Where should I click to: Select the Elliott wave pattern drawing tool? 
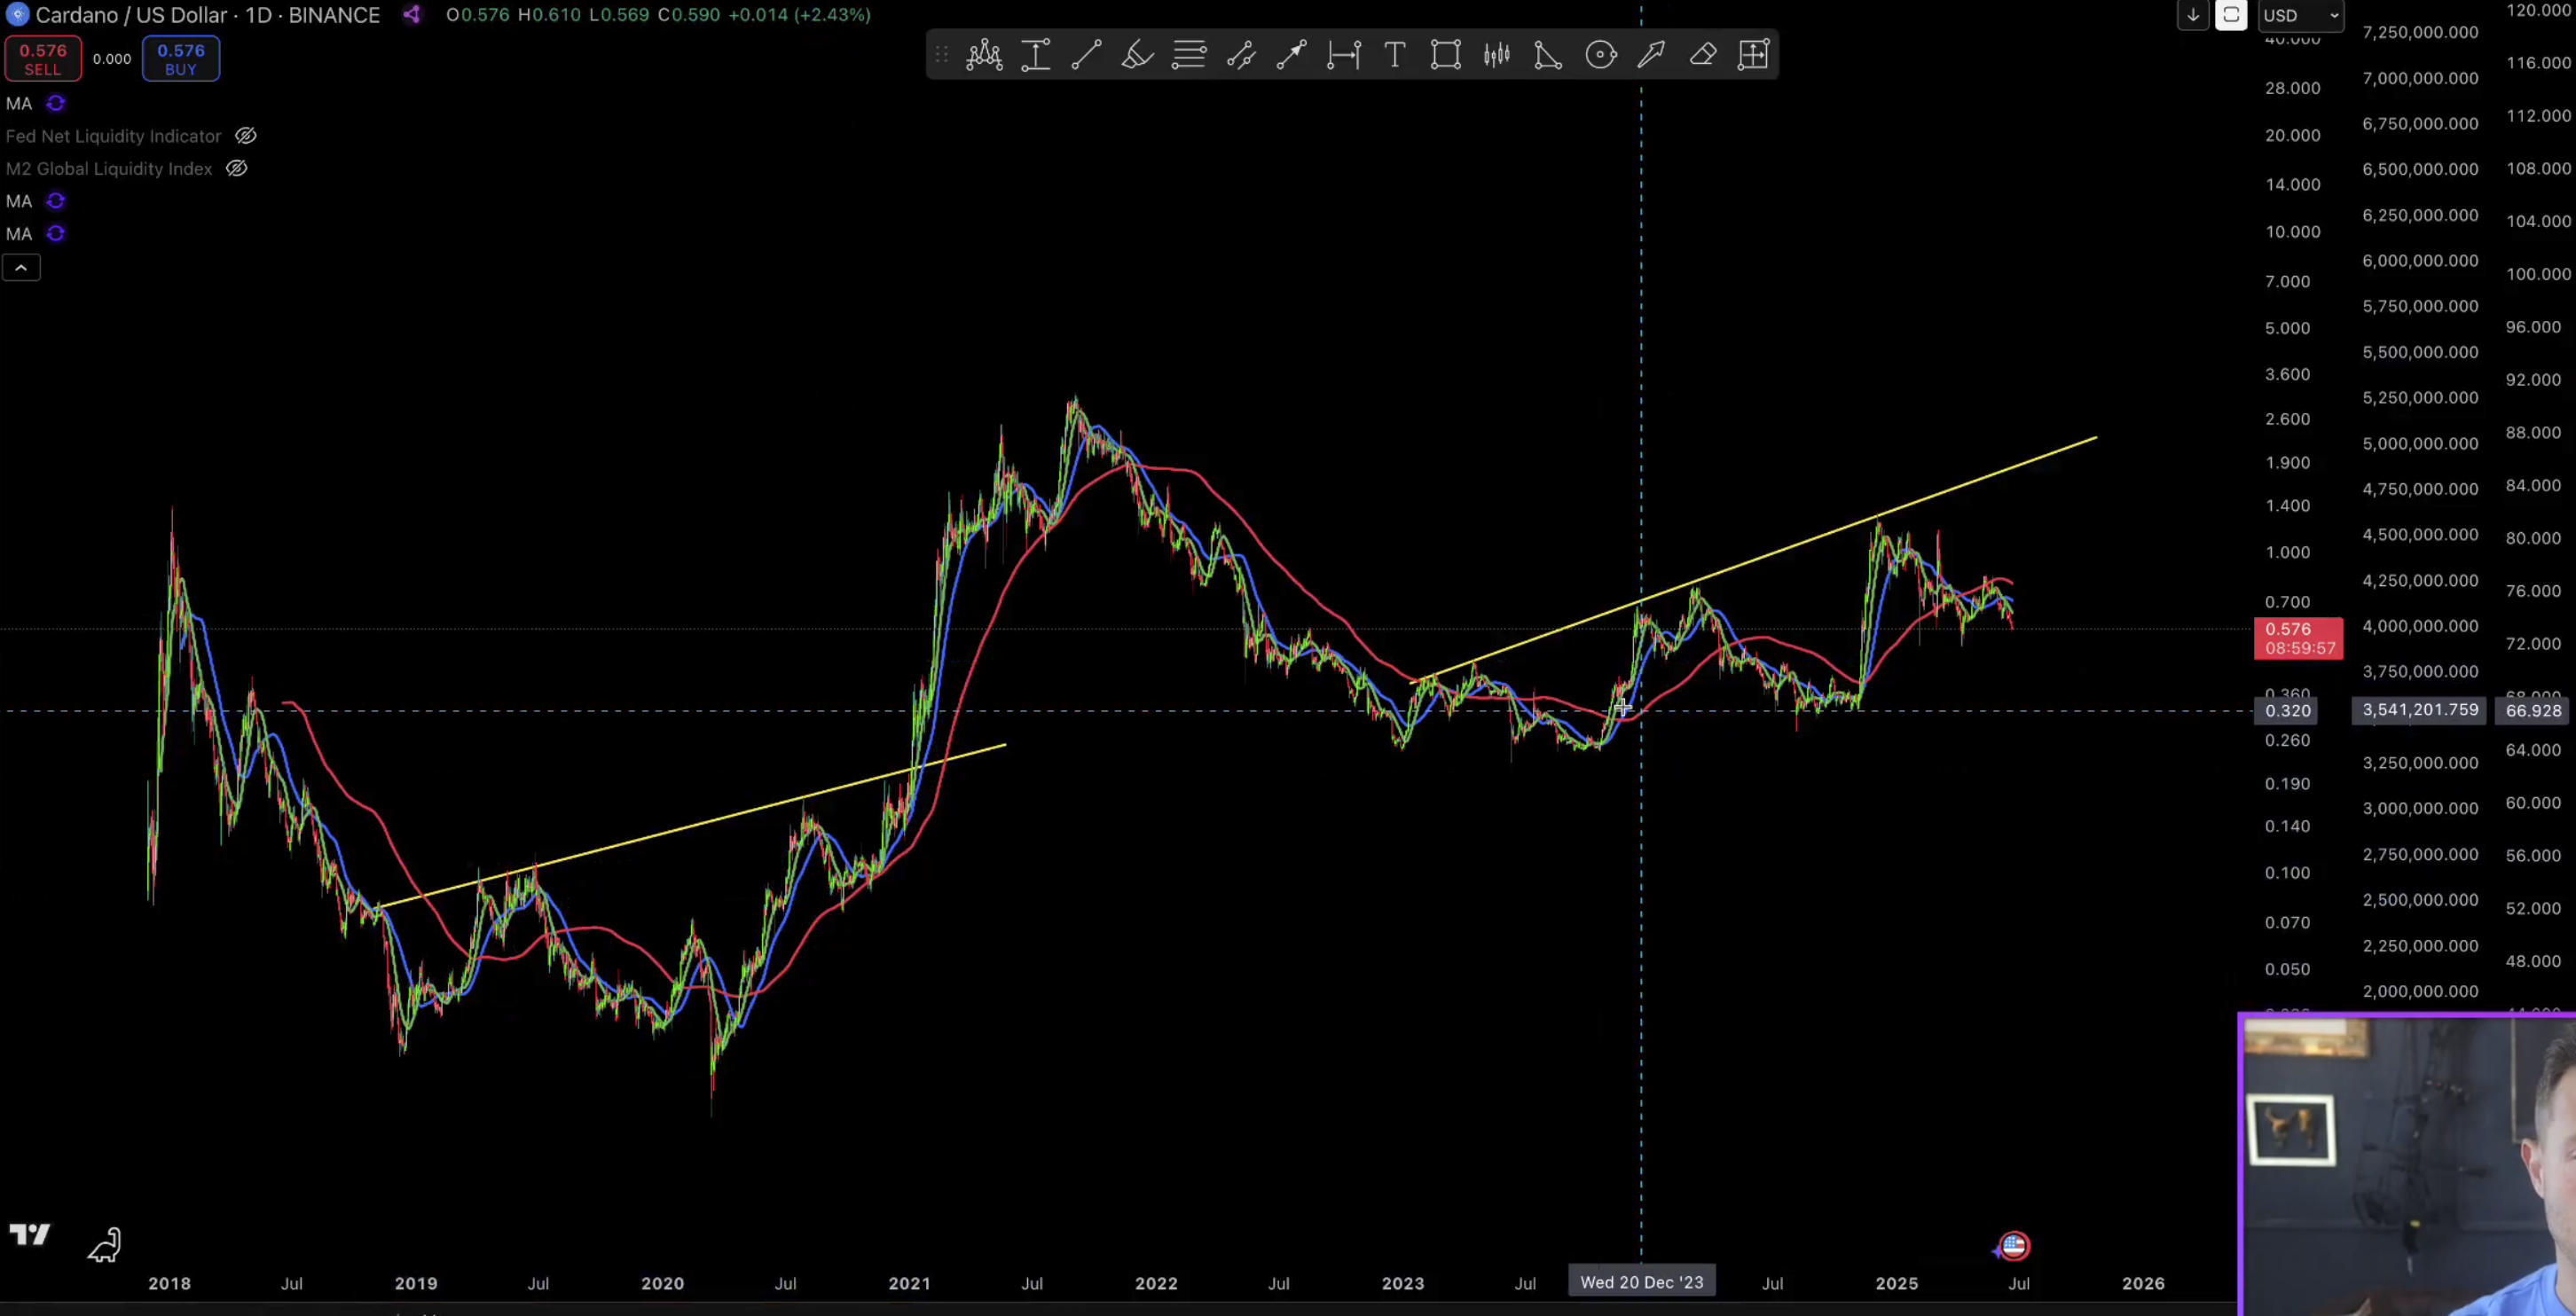pyautogui.click(x=984, y=54)
